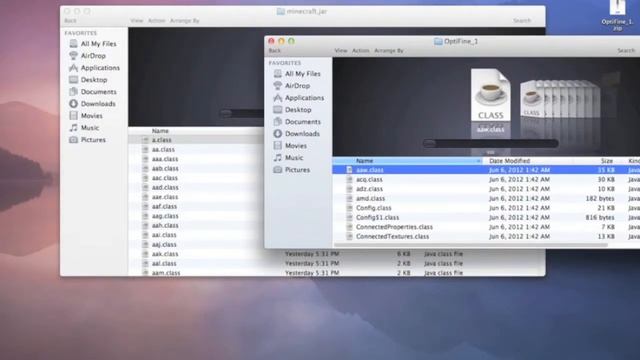The width and height of the screenshot is (640, 360).
Task: Click Back in OptiFine_1 window toolbar
Action: (275, 51)
